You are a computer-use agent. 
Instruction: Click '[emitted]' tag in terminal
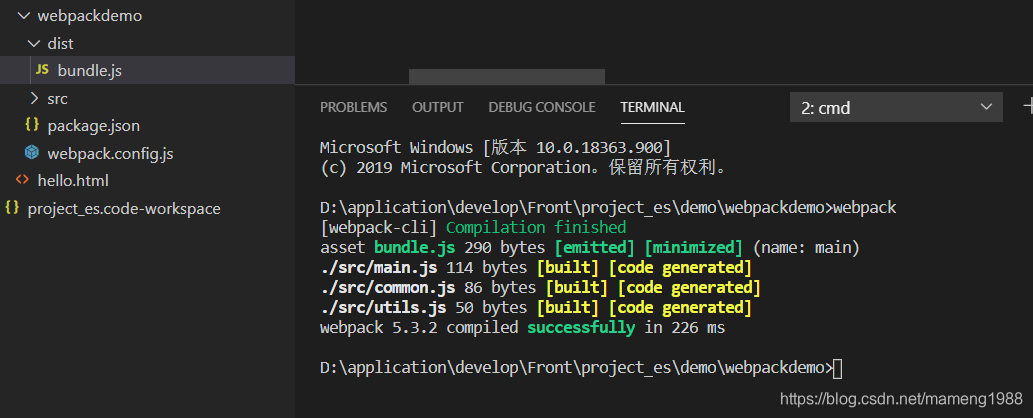[595, 248]
